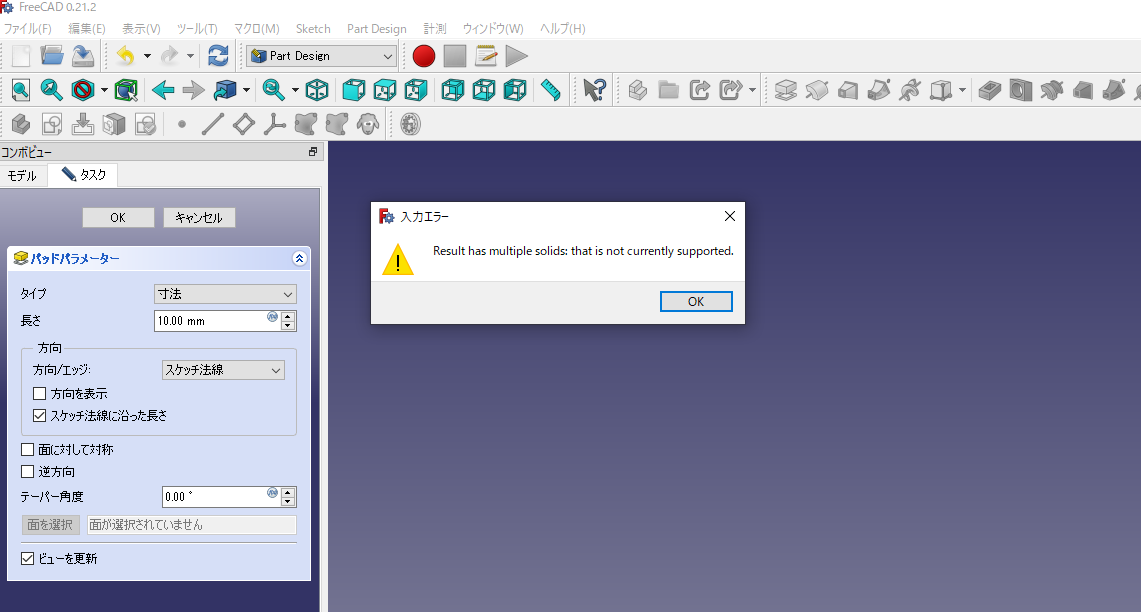Open the Macros editor notepad icon

click(x=485, y=56)
